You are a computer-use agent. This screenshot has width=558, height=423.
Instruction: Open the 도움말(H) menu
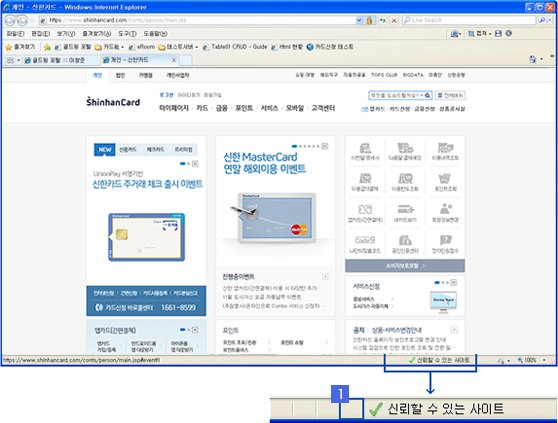156,34
